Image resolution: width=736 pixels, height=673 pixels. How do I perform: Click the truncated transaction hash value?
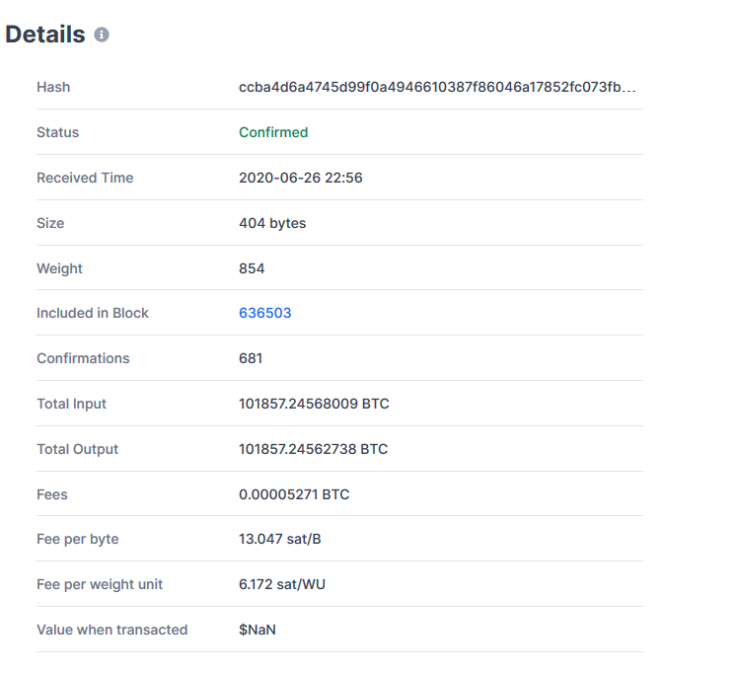[x=437, y=87]
